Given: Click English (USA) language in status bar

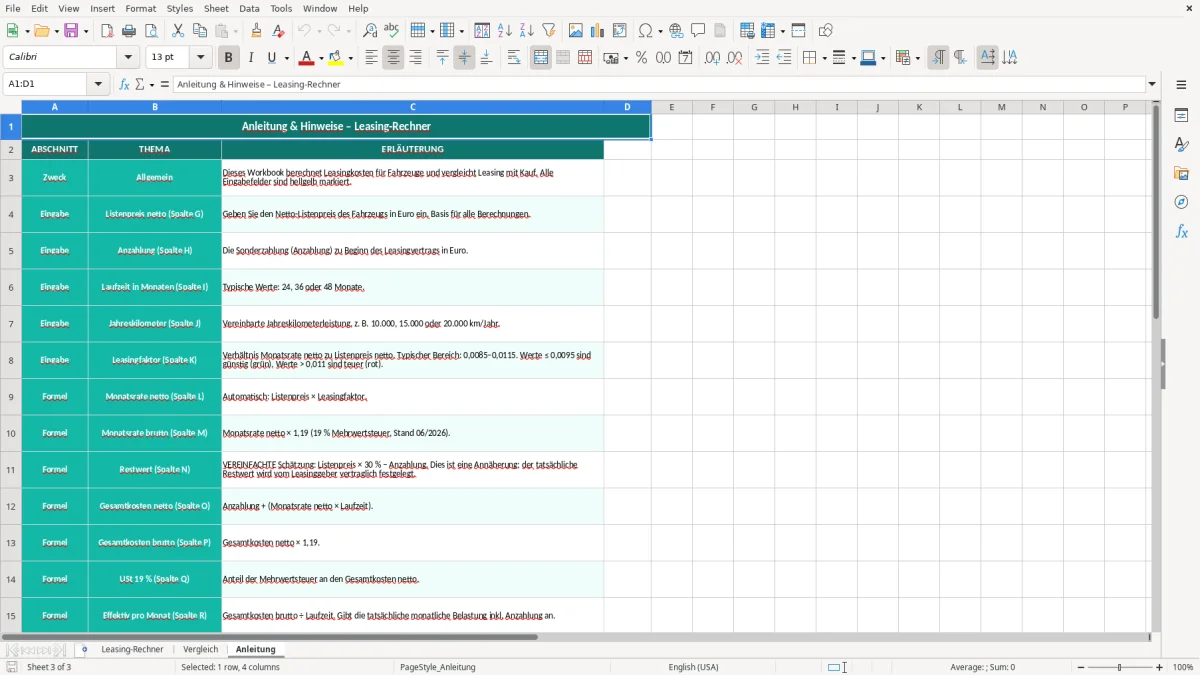Looking at the screenshot, I should [693, 667].
